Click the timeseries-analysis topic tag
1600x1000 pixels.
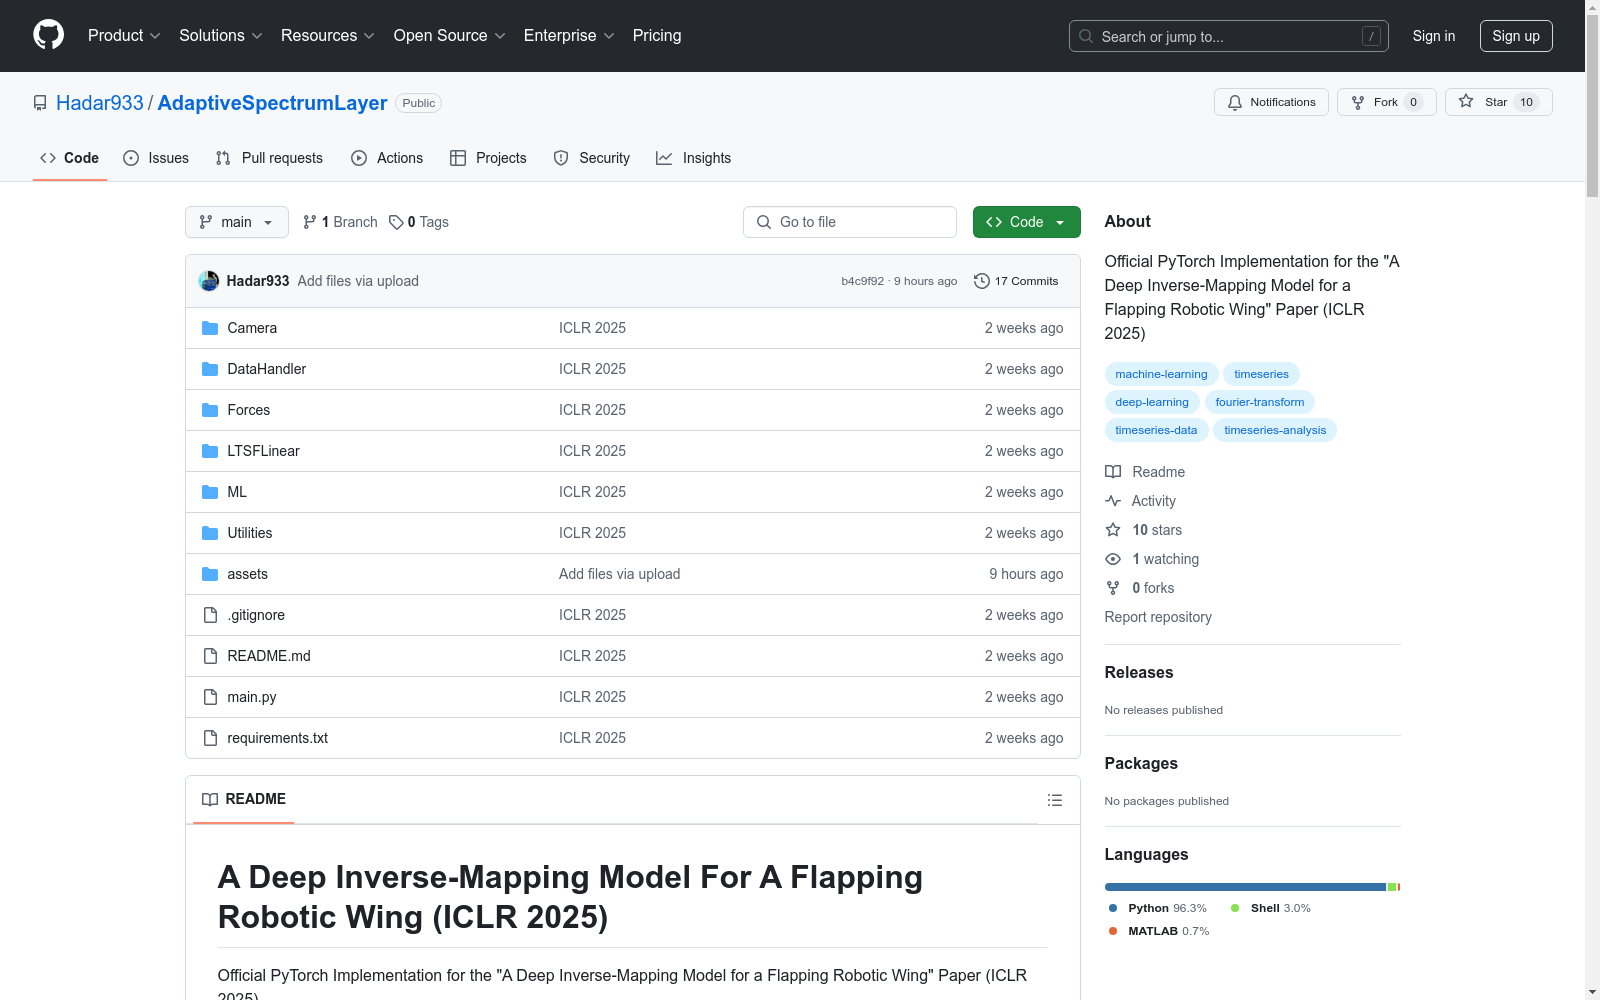click(x=1275, y=430)
